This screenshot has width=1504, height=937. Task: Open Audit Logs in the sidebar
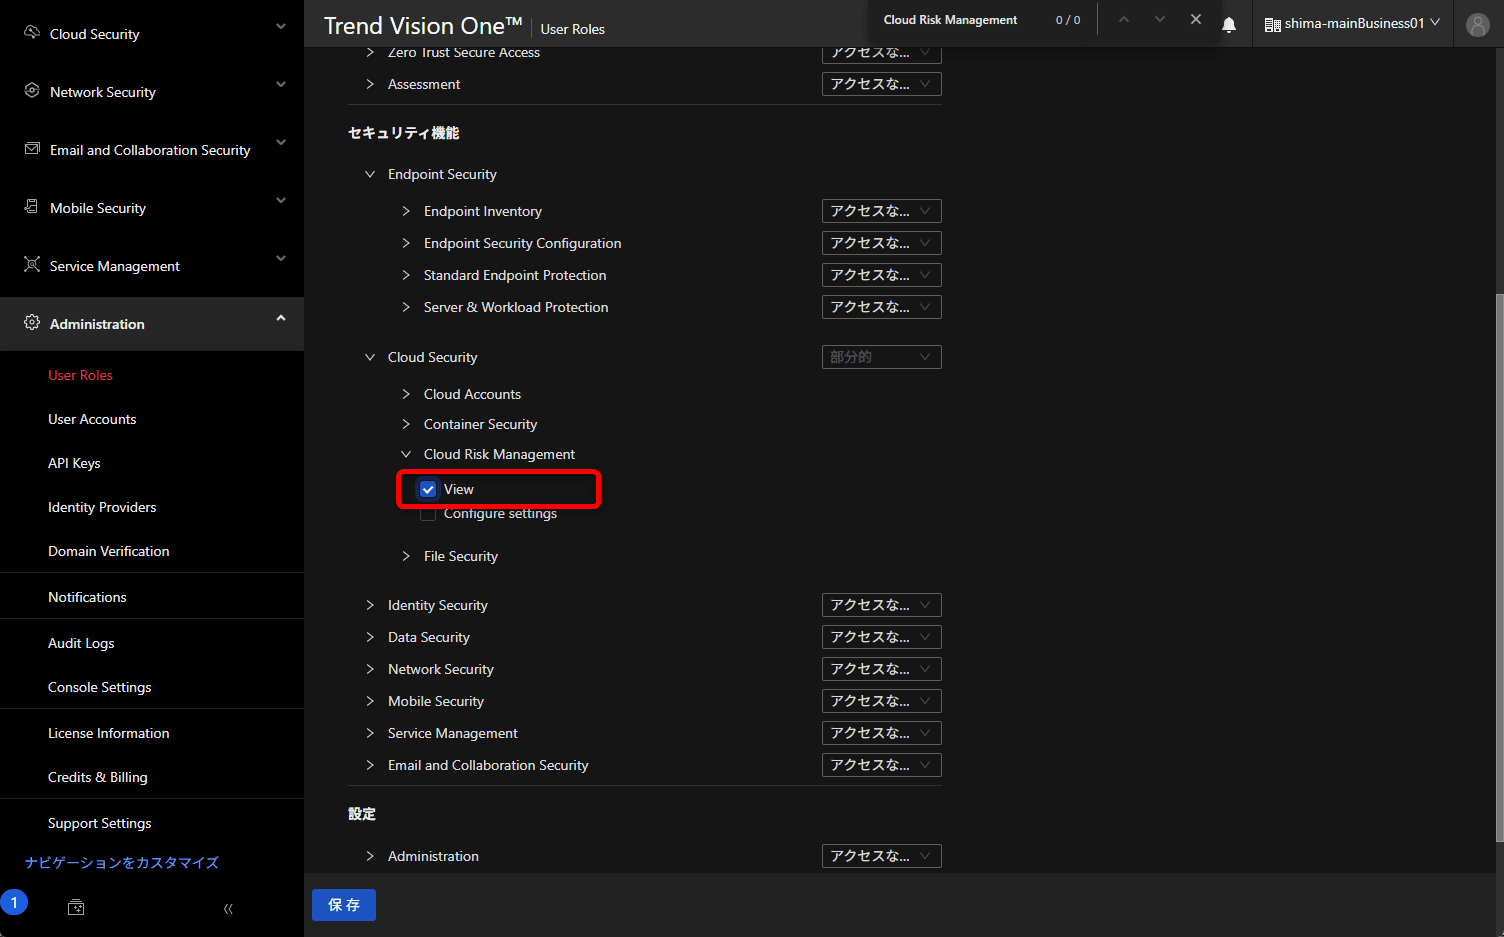pyautogui.click(x=81, y=643)
